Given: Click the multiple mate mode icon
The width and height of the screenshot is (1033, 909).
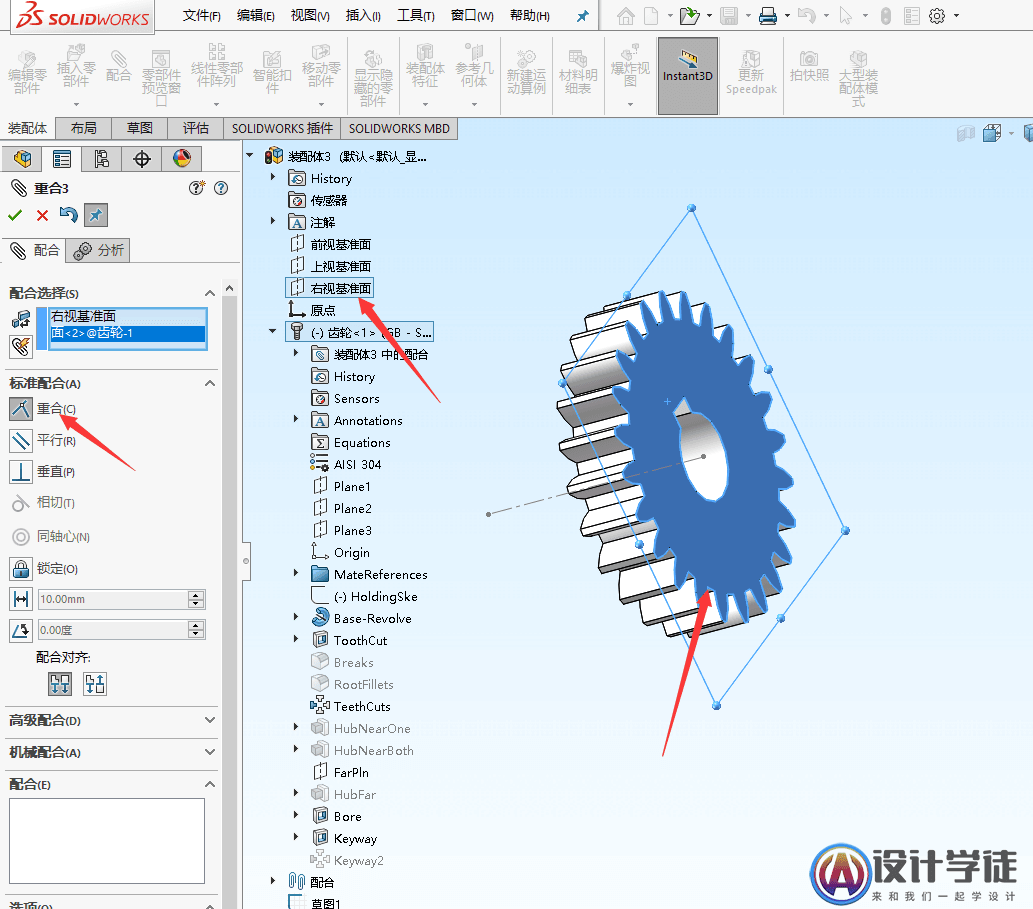Looking at the screenshot, I should coord(20,346).
